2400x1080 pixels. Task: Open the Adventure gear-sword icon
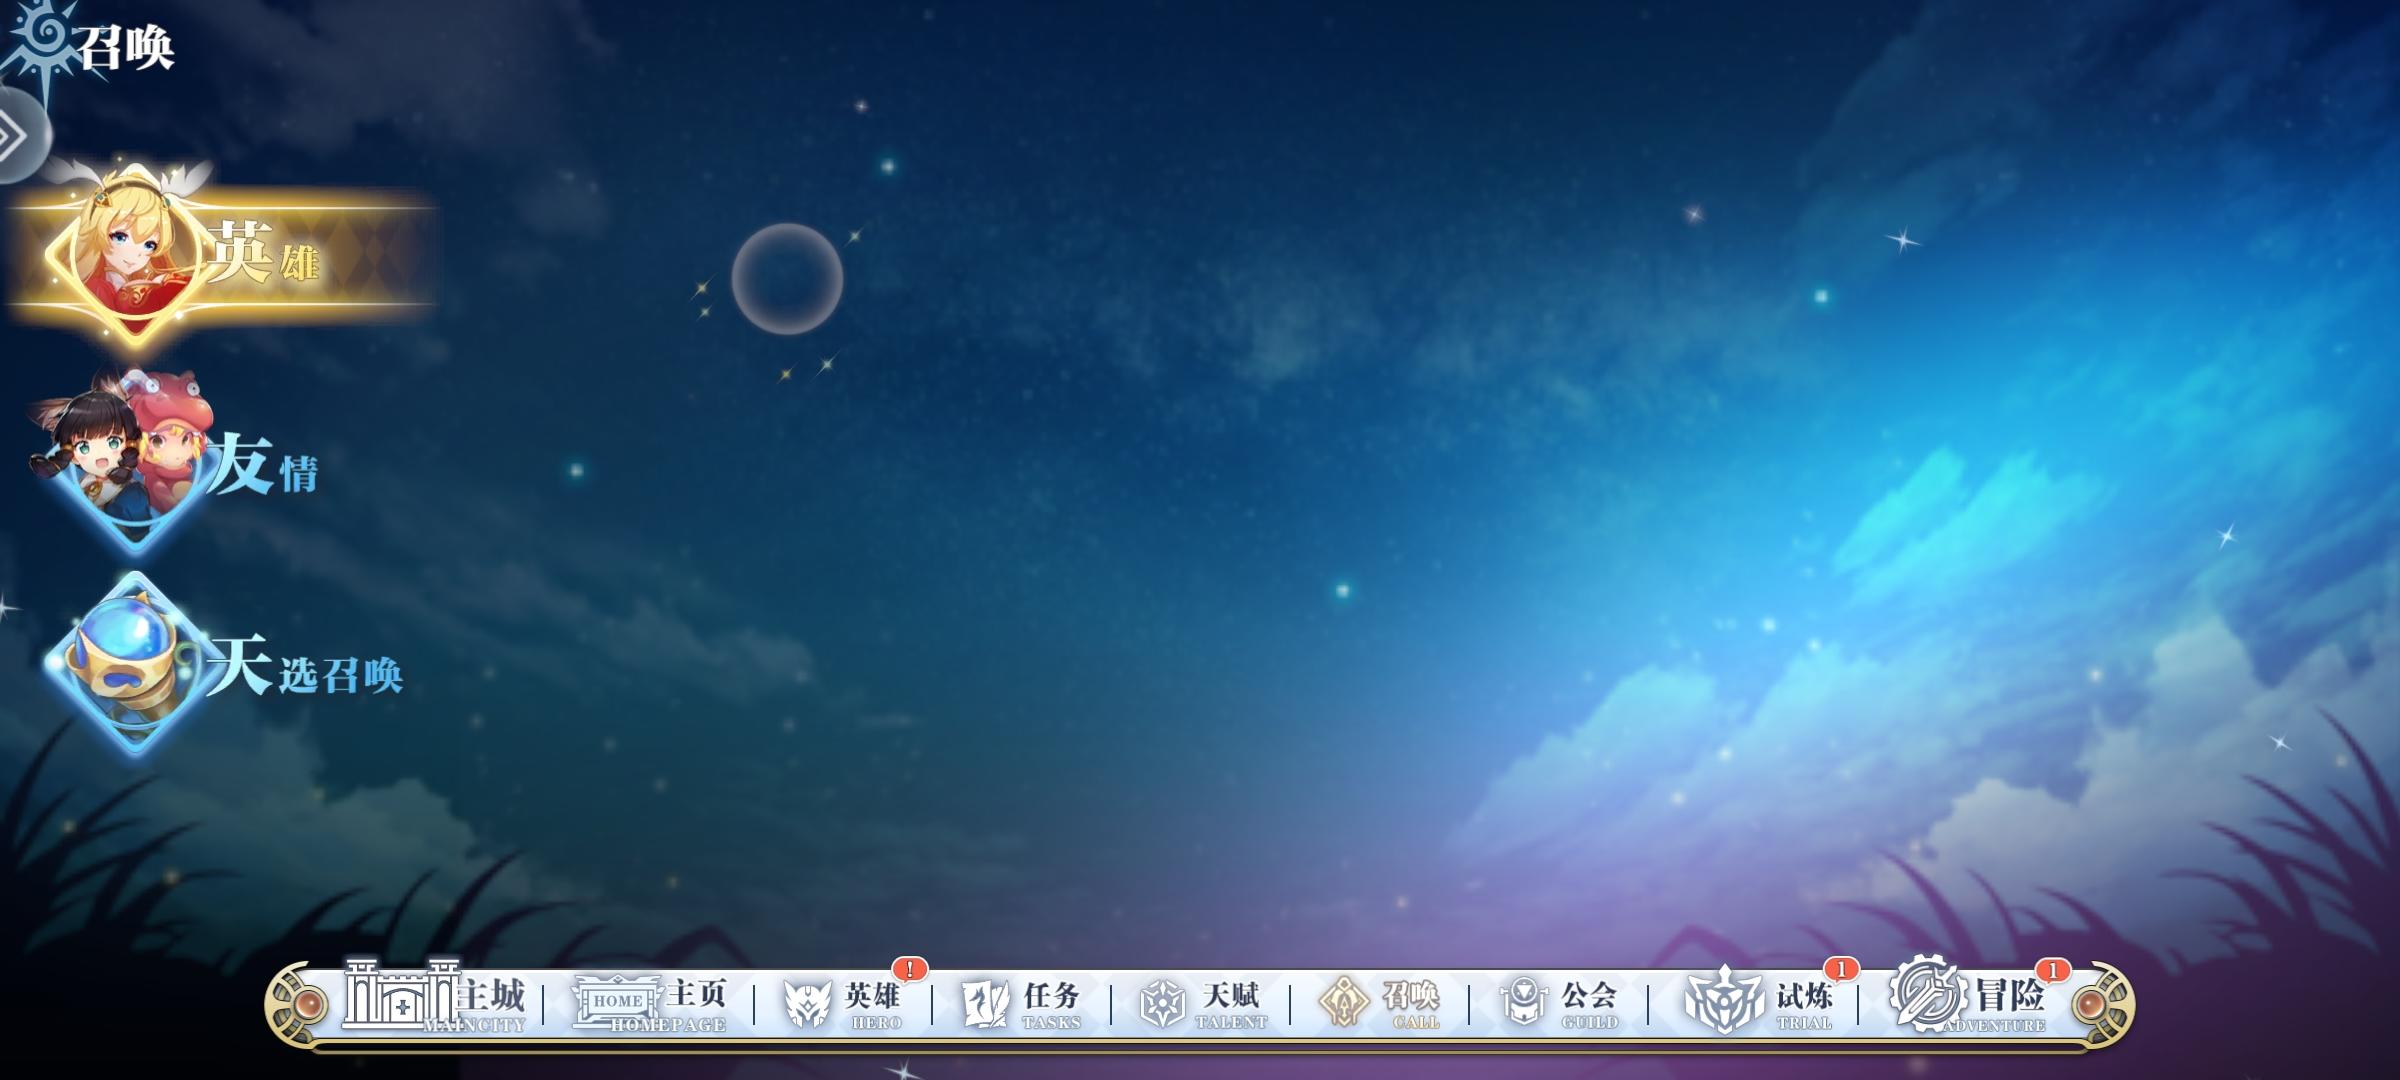coord(1929,996)
